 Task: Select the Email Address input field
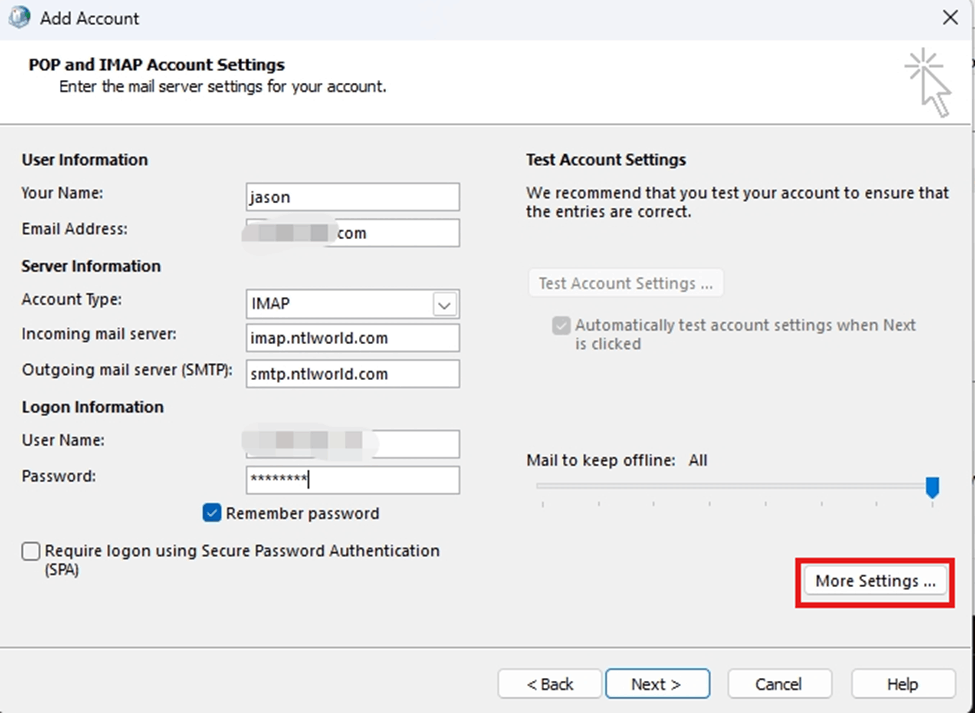pyautogui.click(x=352, y=232)
